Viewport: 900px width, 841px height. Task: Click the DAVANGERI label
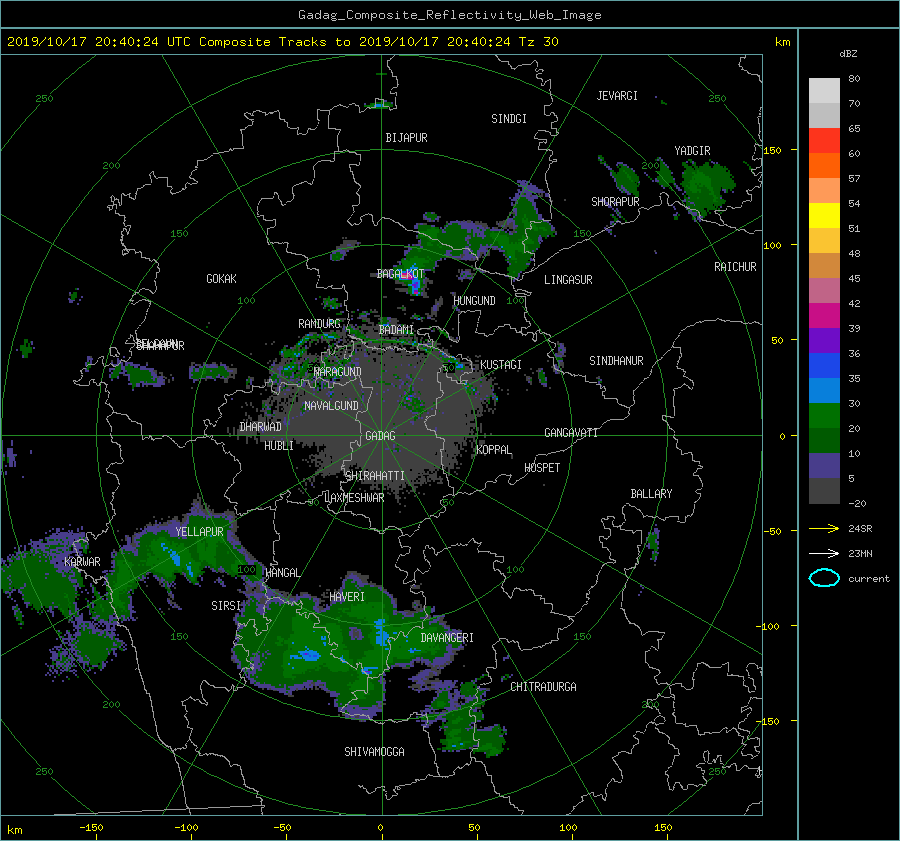click(x=447, y=638)
